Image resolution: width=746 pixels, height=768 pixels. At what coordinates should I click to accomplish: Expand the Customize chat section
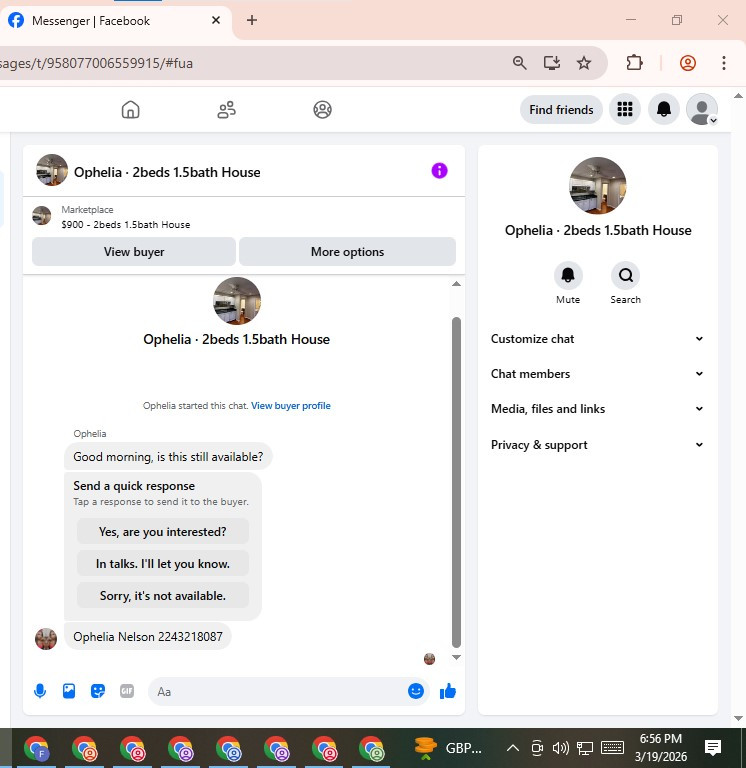tap(597, 338)
